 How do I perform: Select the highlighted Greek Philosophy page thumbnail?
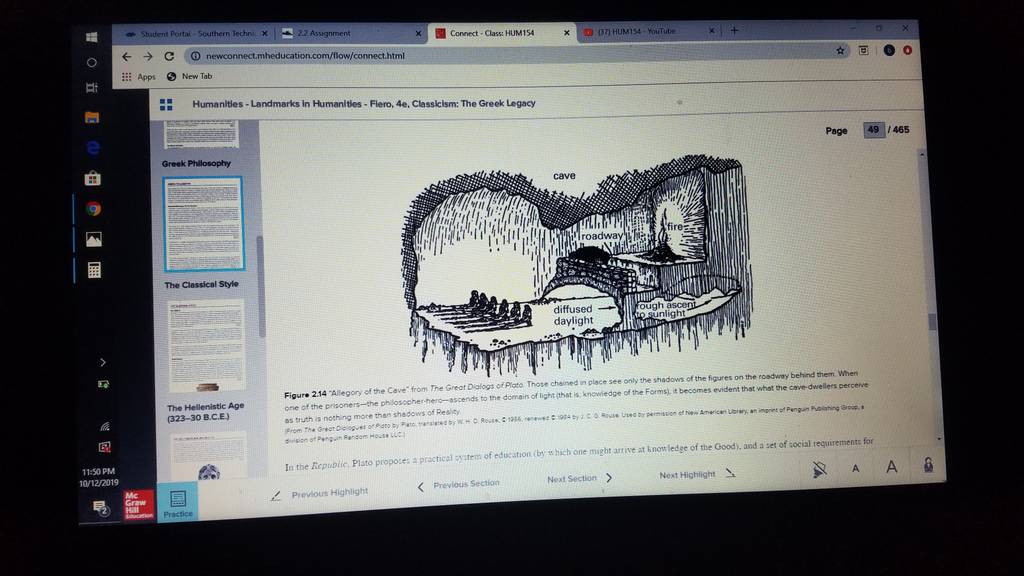click(x=204, y=224)
